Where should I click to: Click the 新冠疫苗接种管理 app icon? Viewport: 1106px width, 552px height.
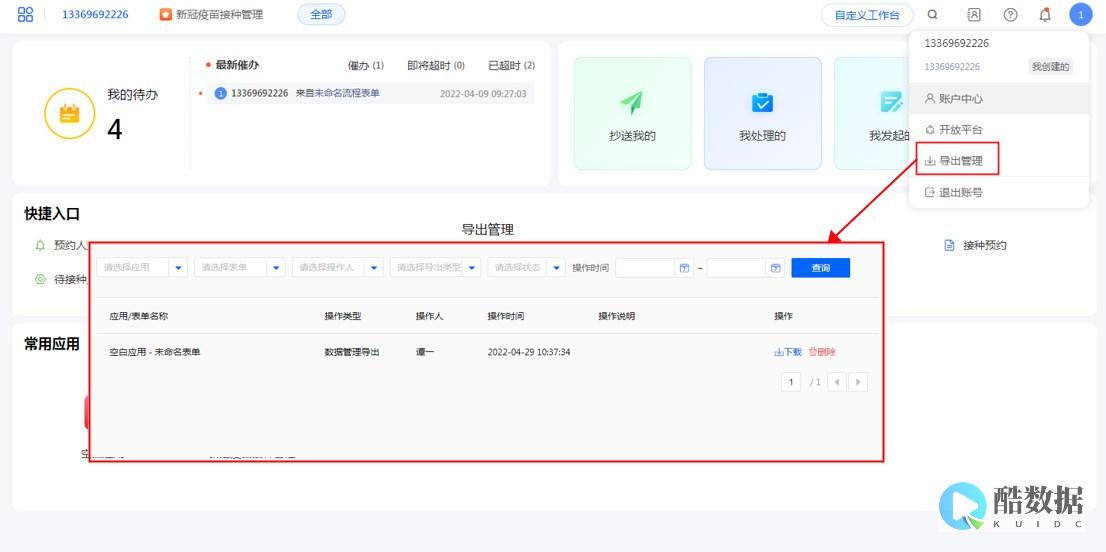pyautogui.click(x=166, y=14)
